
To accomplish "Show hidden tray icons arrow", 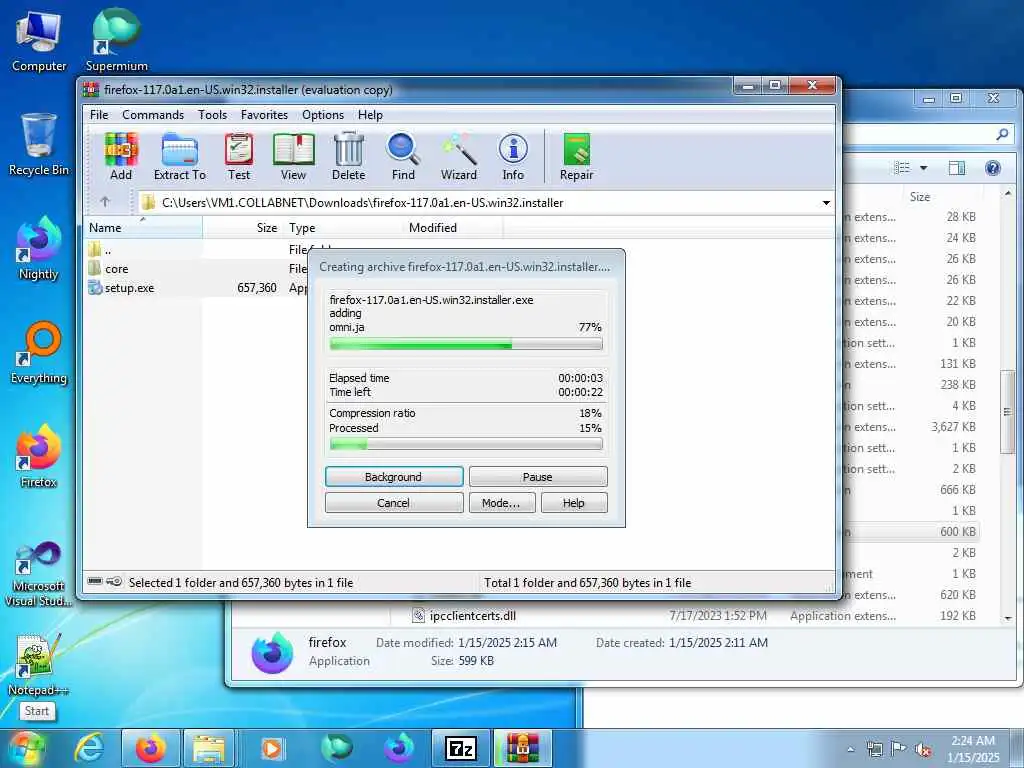I will coord(850,749).
